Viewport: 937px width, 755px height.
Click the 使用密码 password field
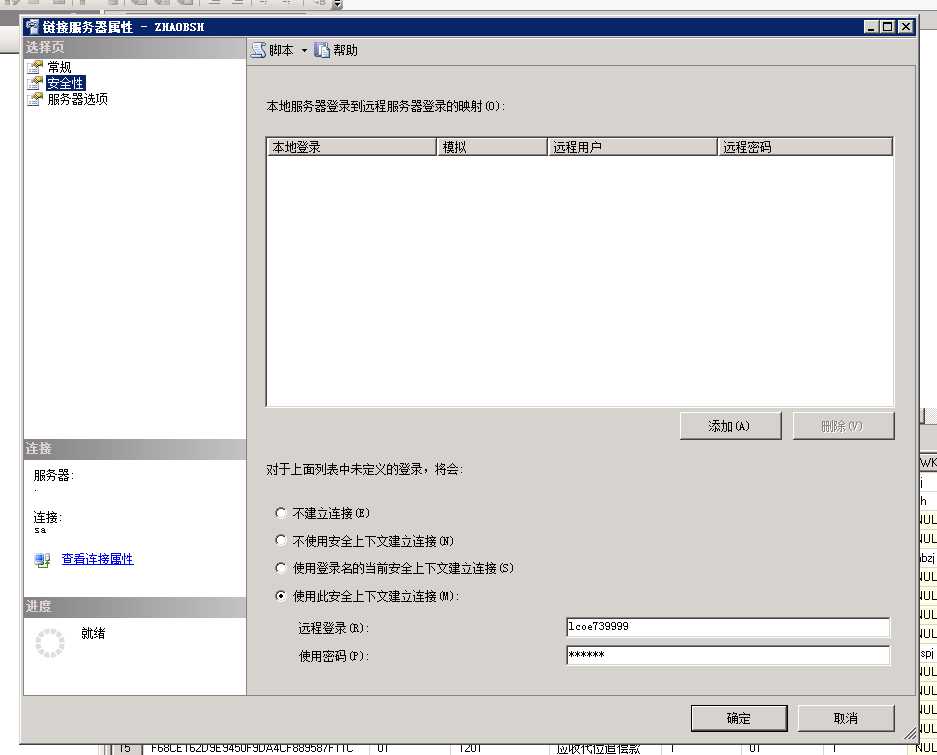[x=728, y=655]
